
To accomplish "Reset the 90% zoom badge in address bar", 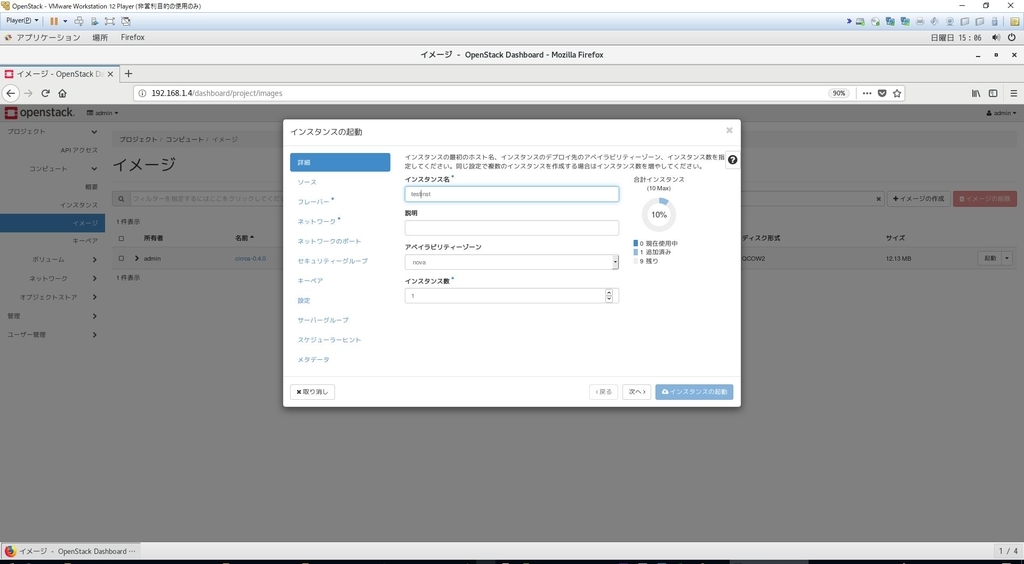I will [x=839, y=93].
